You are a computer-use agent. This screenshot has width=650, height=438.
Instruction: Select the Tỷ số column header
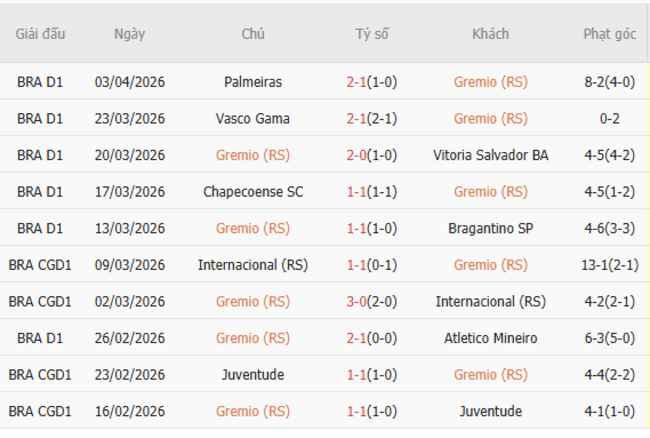tap(372, 34)
